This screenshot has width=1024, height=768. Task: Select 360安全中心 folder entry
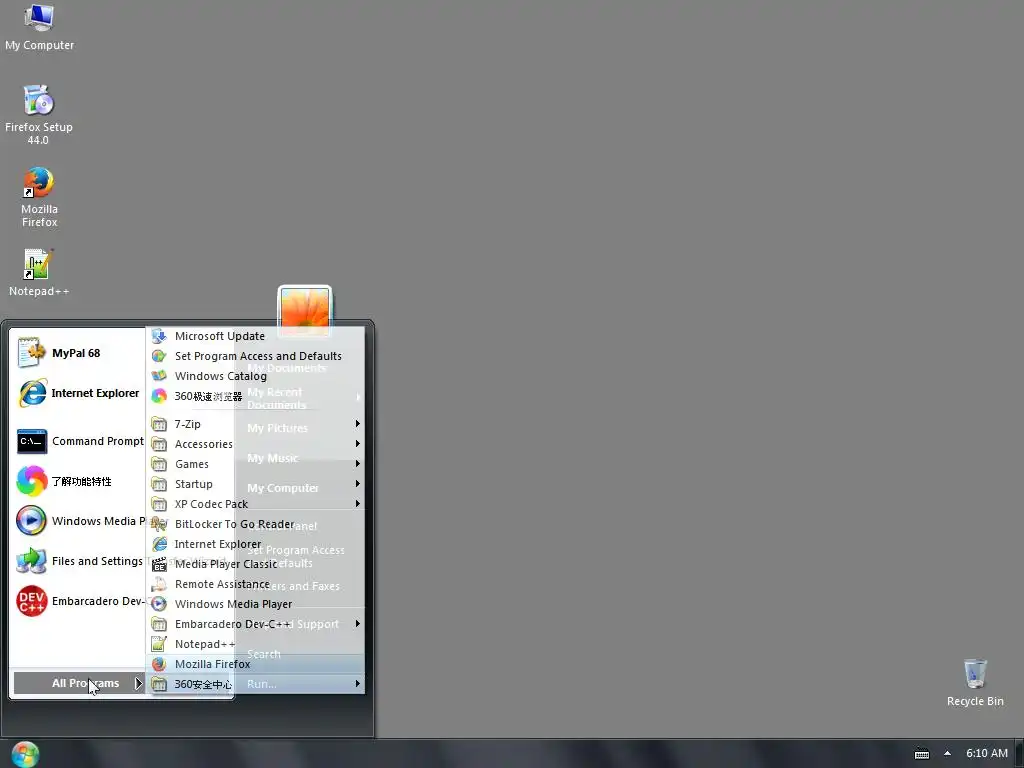coord(255,684)
